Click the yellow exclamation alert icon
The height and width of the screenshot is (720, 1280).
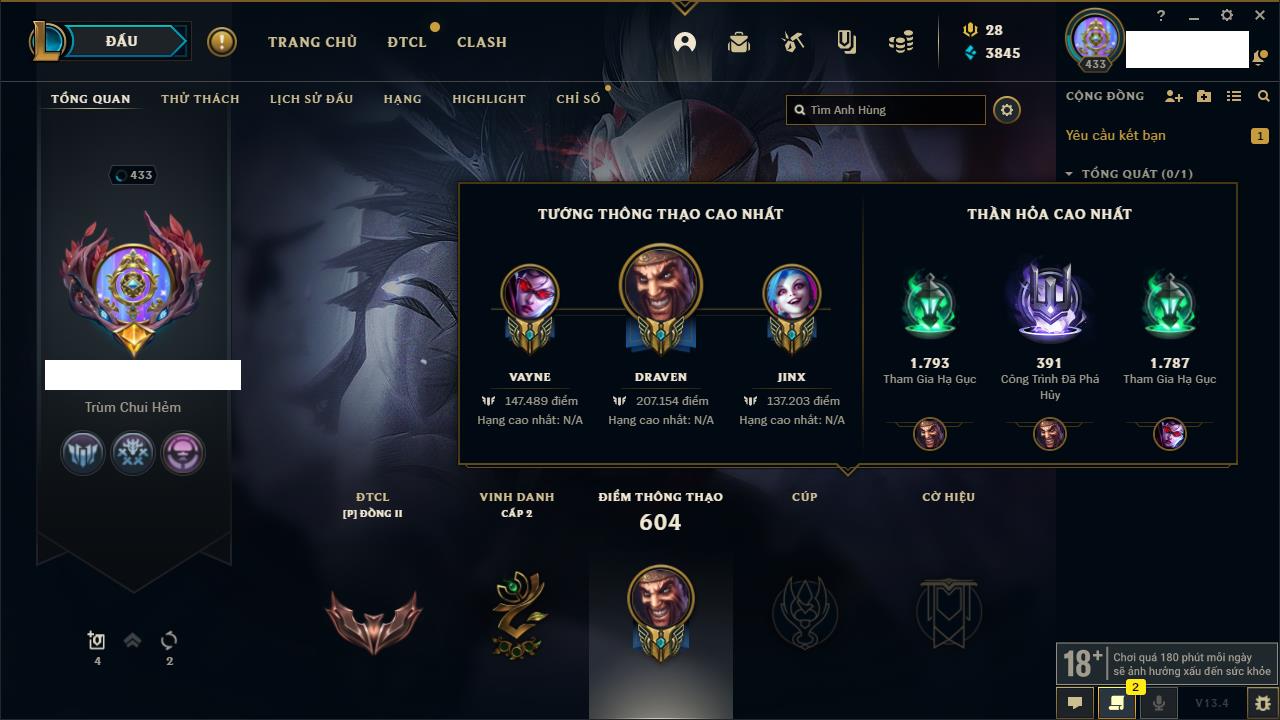click(222, 42)
